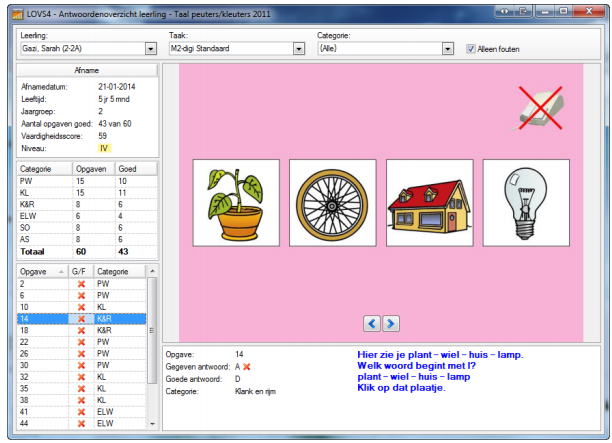Click the KL row in category table
The image size is (612, 443).
tap(87, 193)
